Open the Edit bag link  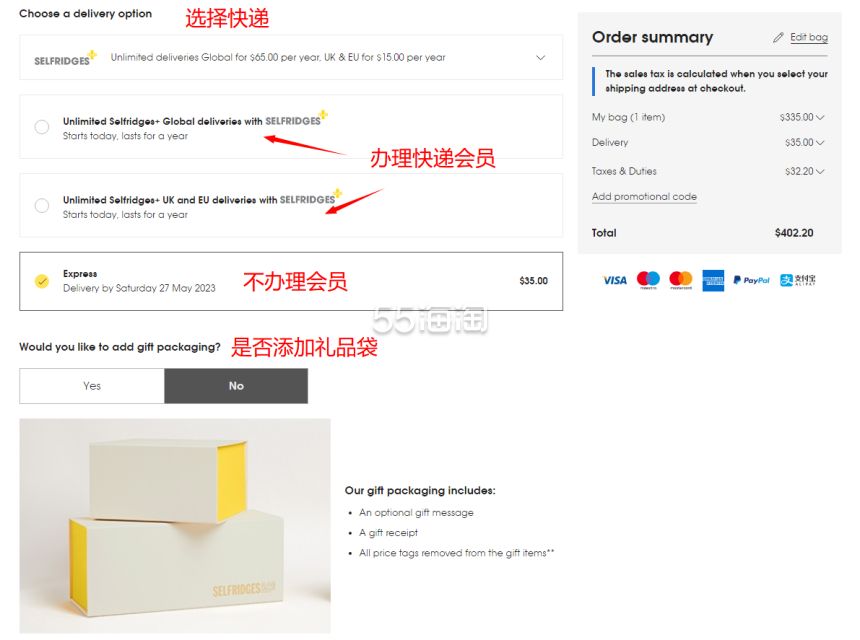(x=809, y=37)
